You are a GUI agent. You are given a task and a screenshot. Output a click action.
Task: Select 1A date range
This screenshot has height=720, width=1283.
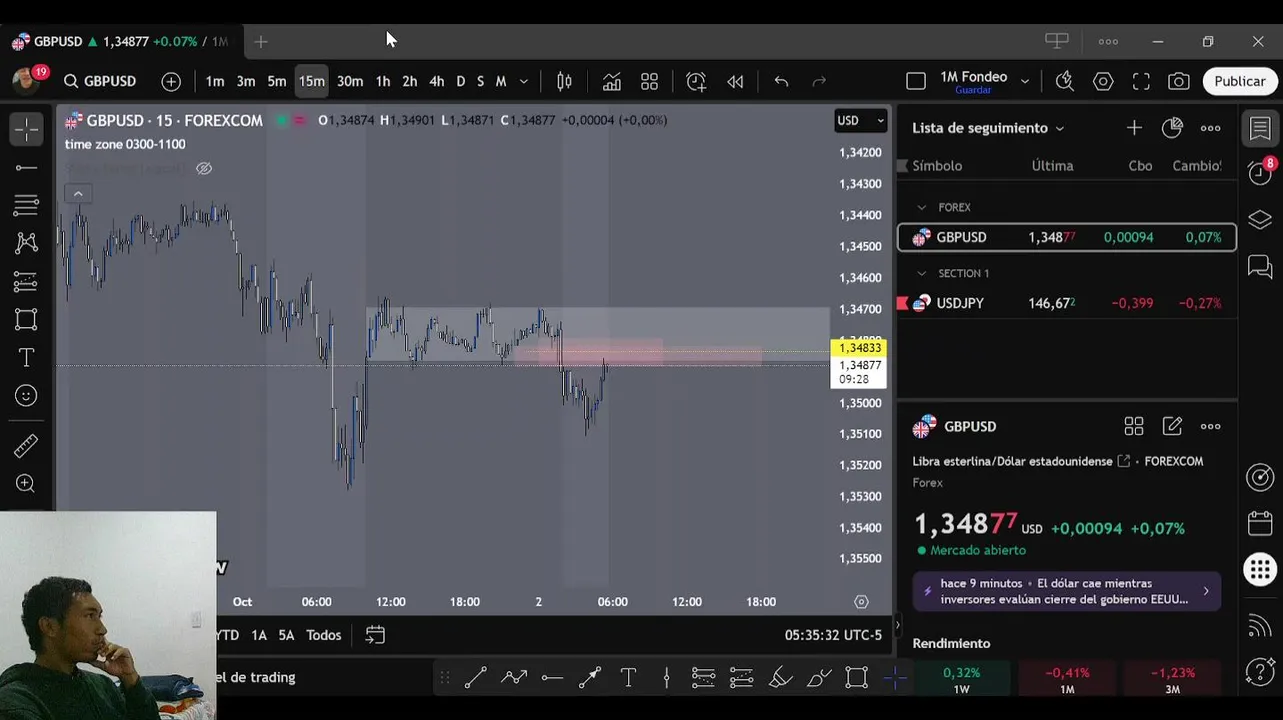(259, 635)
